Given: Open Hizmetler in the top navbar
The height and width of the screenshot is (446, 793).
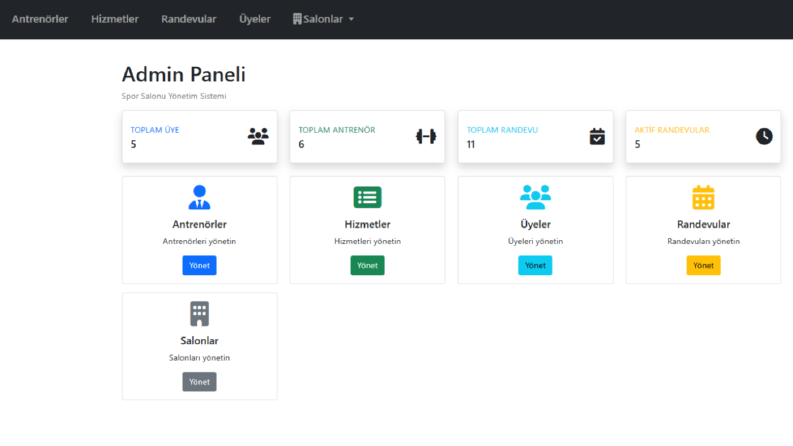Looking at the screenshot, I should coord(115,19).
